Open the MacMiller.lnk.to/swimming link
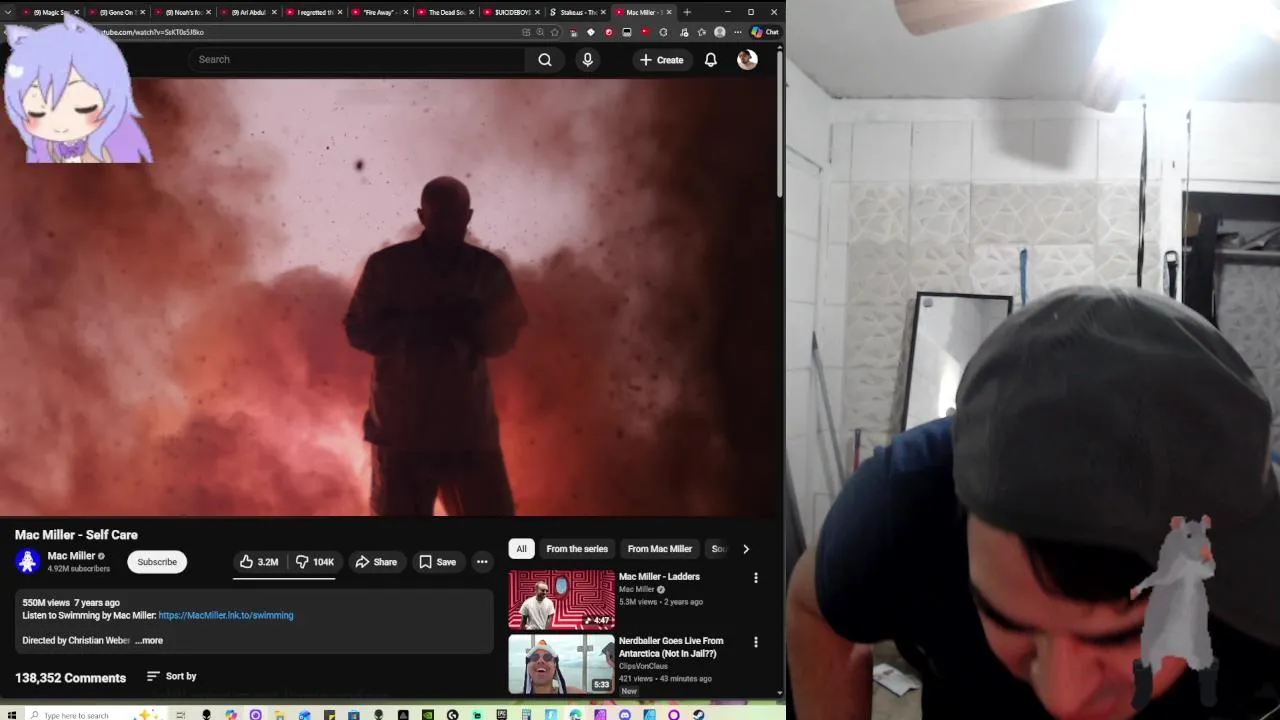The image size is (1280, 720). click(226, 616)
